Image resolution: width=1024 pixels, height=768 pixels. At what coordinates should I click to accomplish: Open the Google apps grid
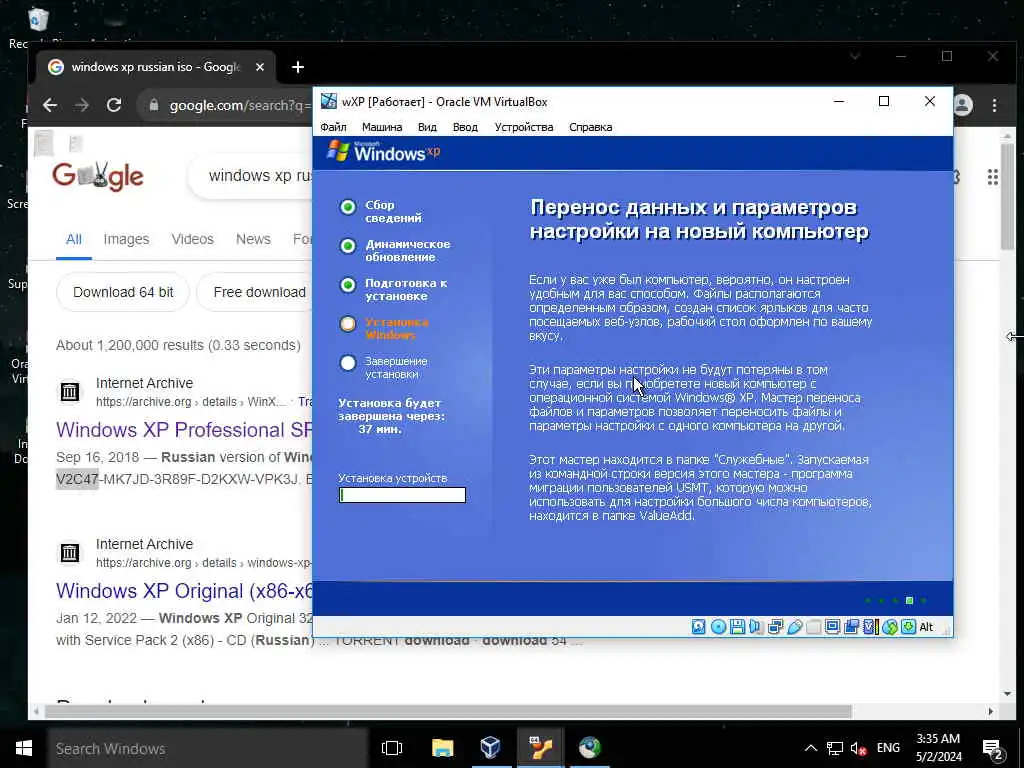[x=993, y=177]
